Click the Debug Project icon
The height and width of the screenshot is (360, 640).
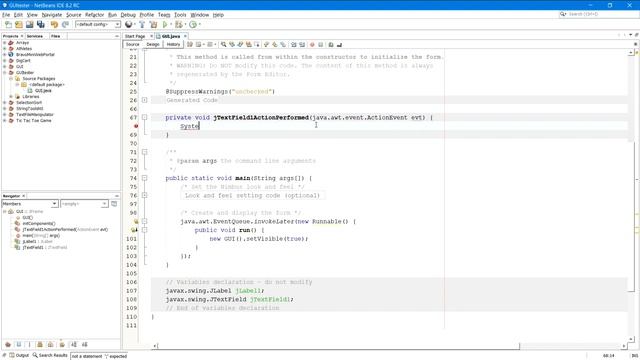178,24
